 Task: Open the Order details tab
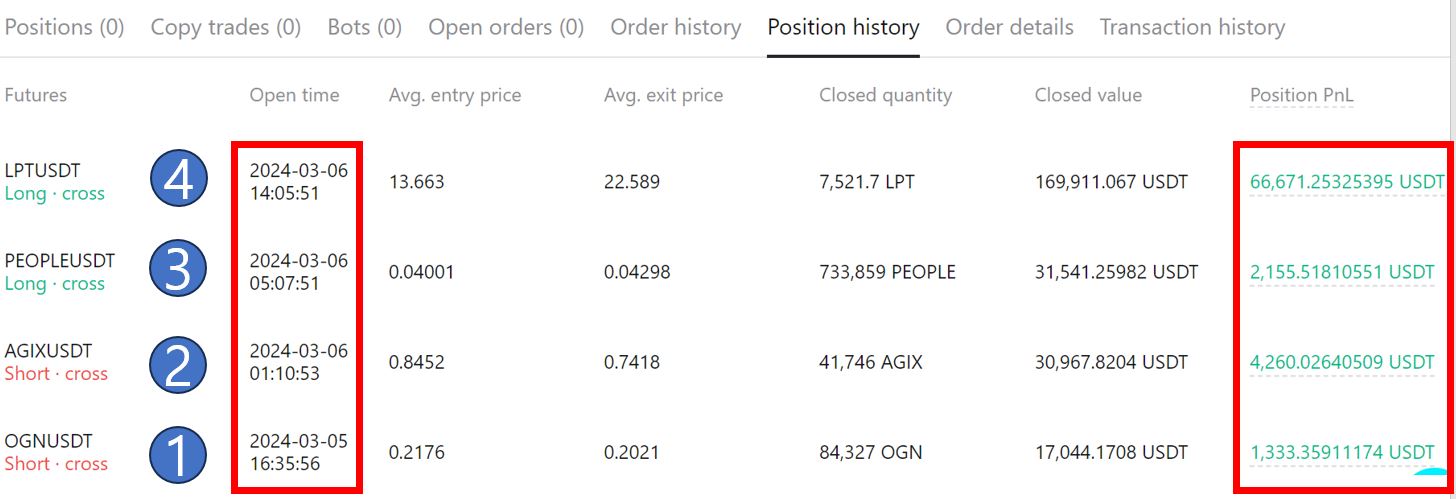point(1010,27)
